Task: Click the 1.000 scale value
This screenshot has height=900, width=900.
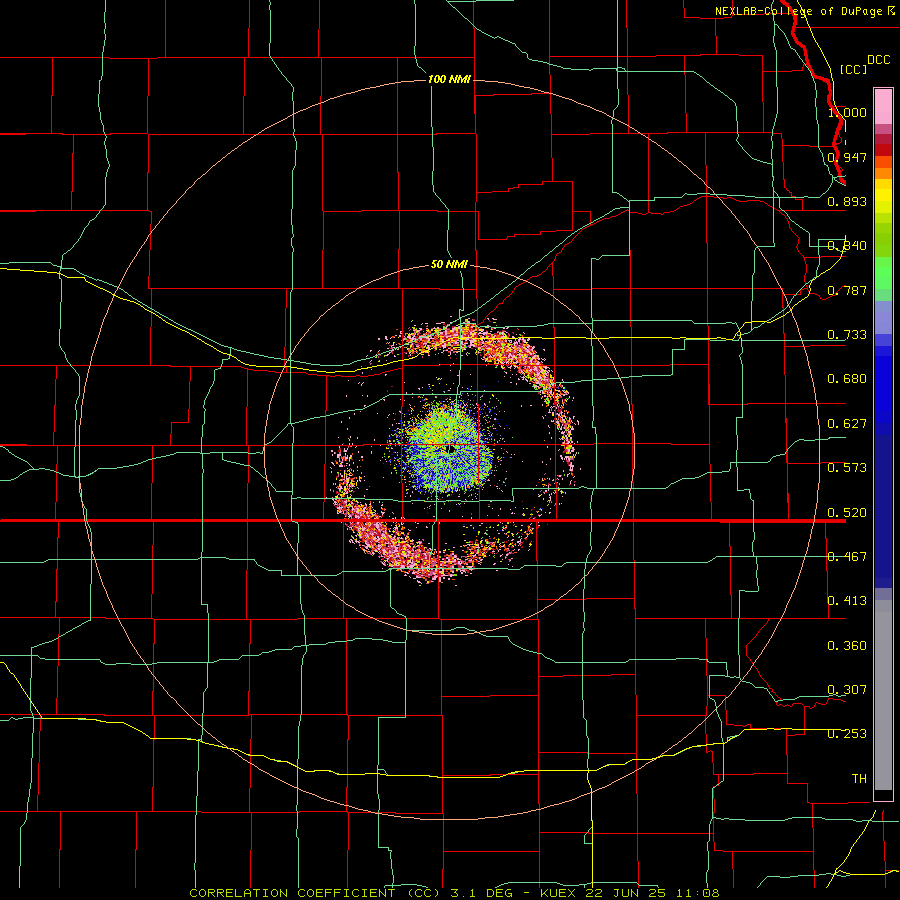Action: (847, 112)
